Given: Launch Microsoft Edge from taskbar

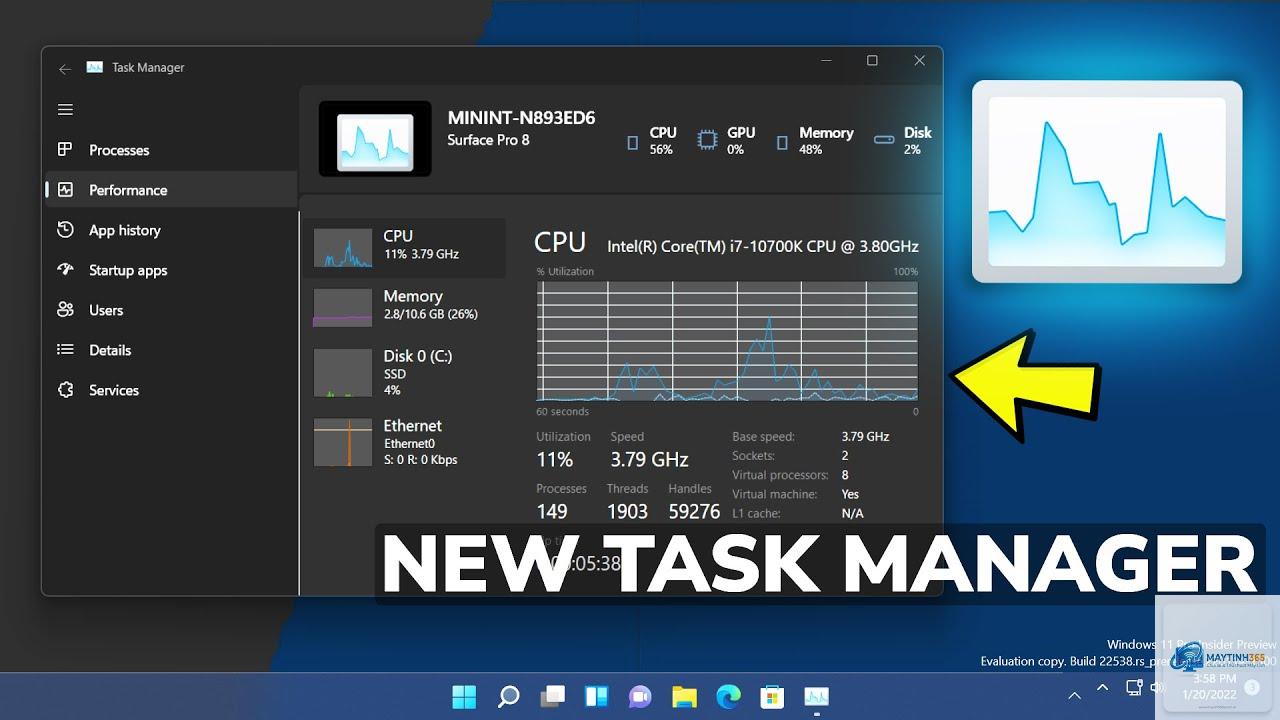Looking at the screenshot, I should 728,696.
